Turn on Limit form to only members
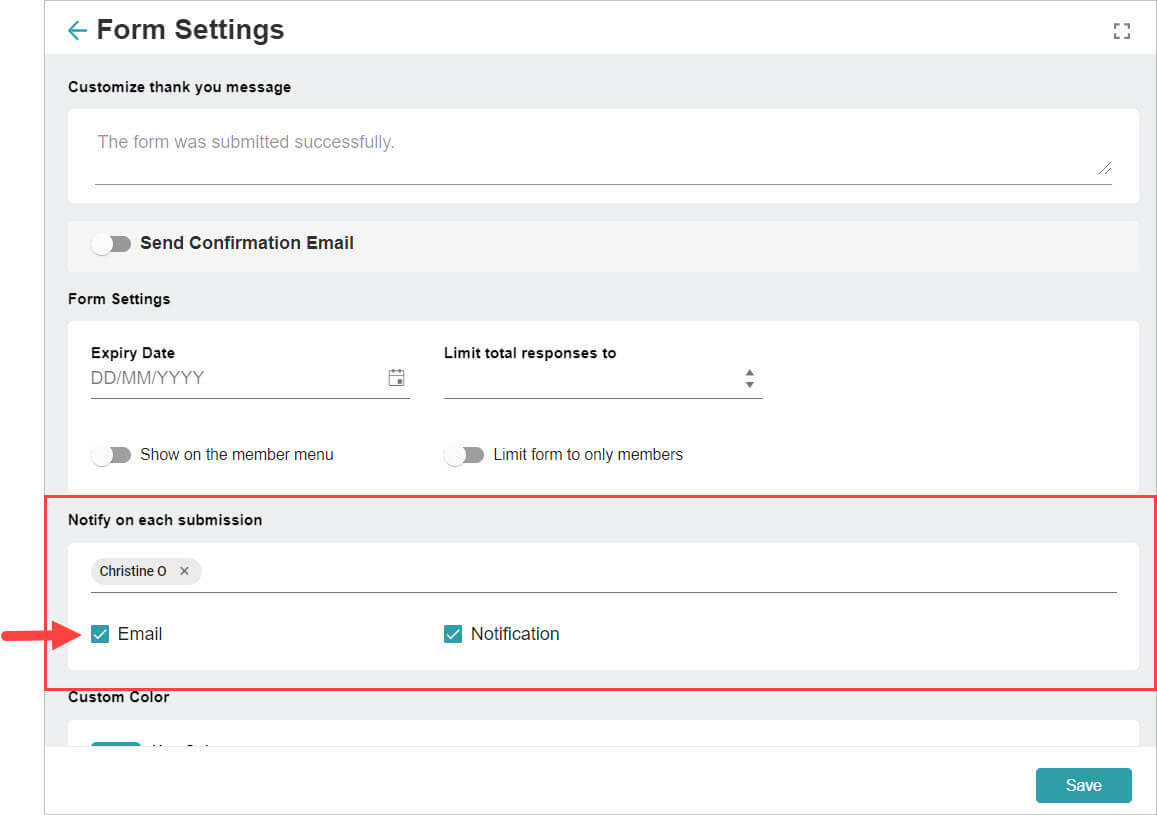The image size is (1157, 815). [x=464, y=455]
